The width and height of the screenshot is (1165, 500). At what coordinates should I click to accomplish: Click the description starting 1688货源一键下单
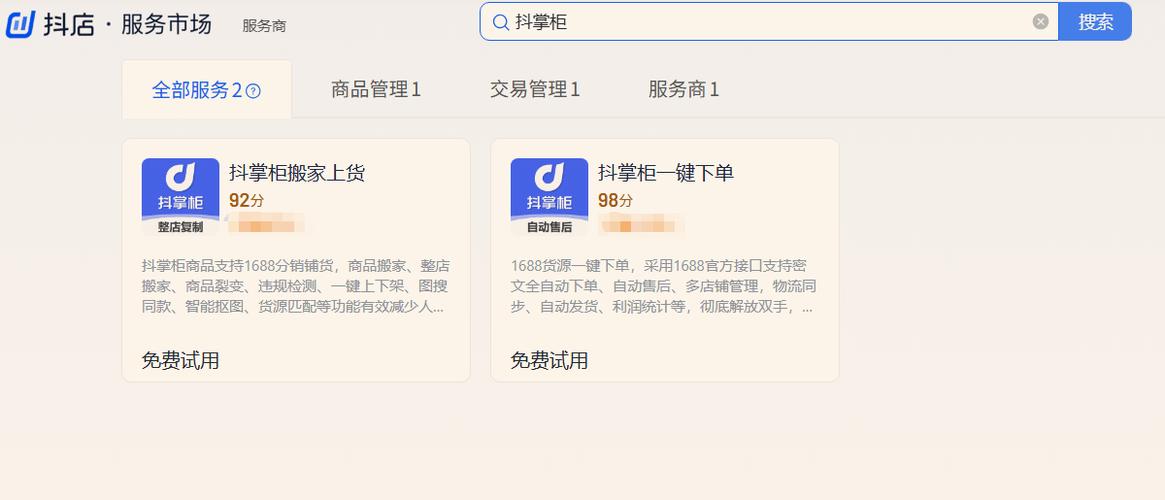pos(661,286)
